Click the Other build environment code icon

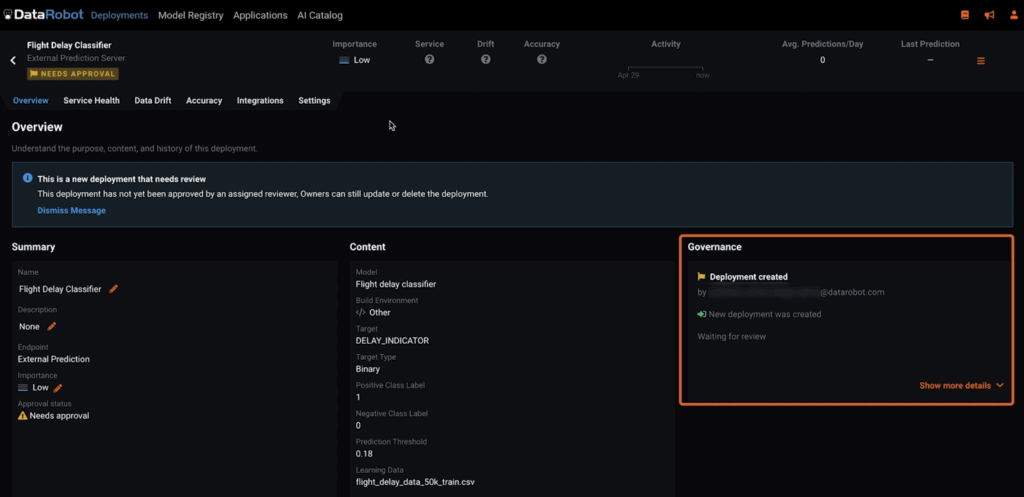click(x=360, y=312)
